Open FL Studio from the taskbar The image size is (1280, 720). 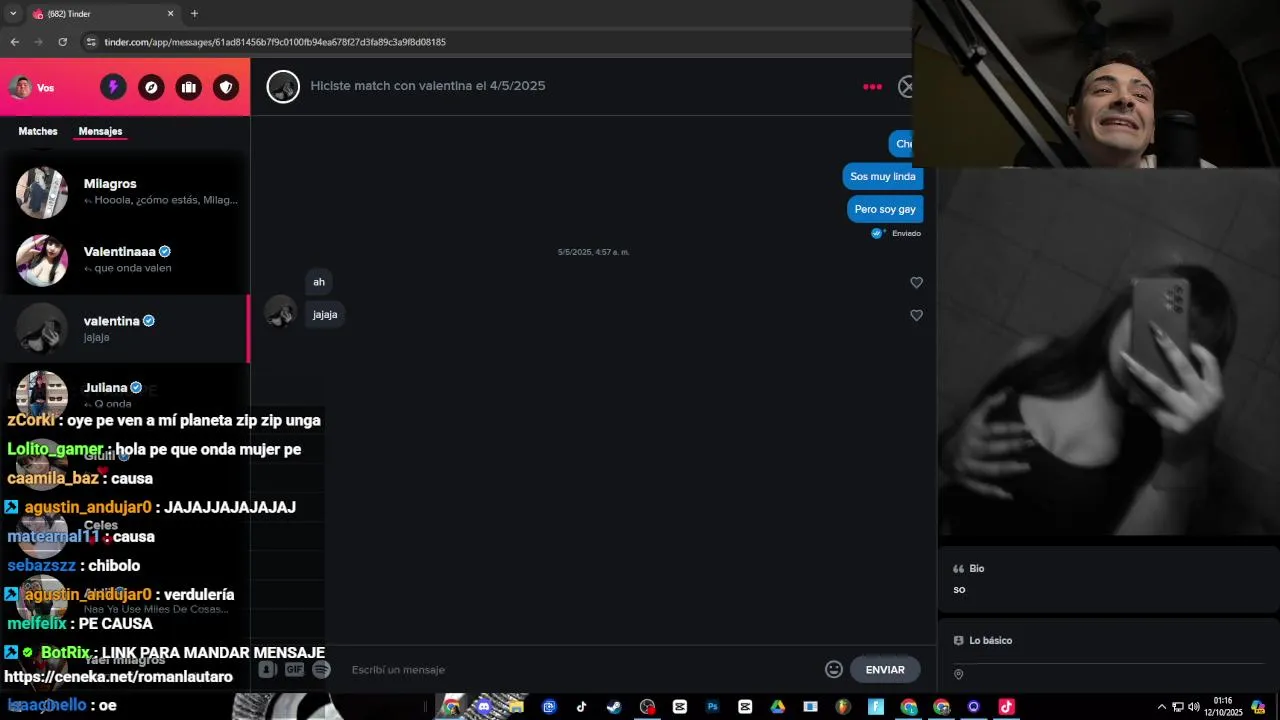click(x=843, y=706)
